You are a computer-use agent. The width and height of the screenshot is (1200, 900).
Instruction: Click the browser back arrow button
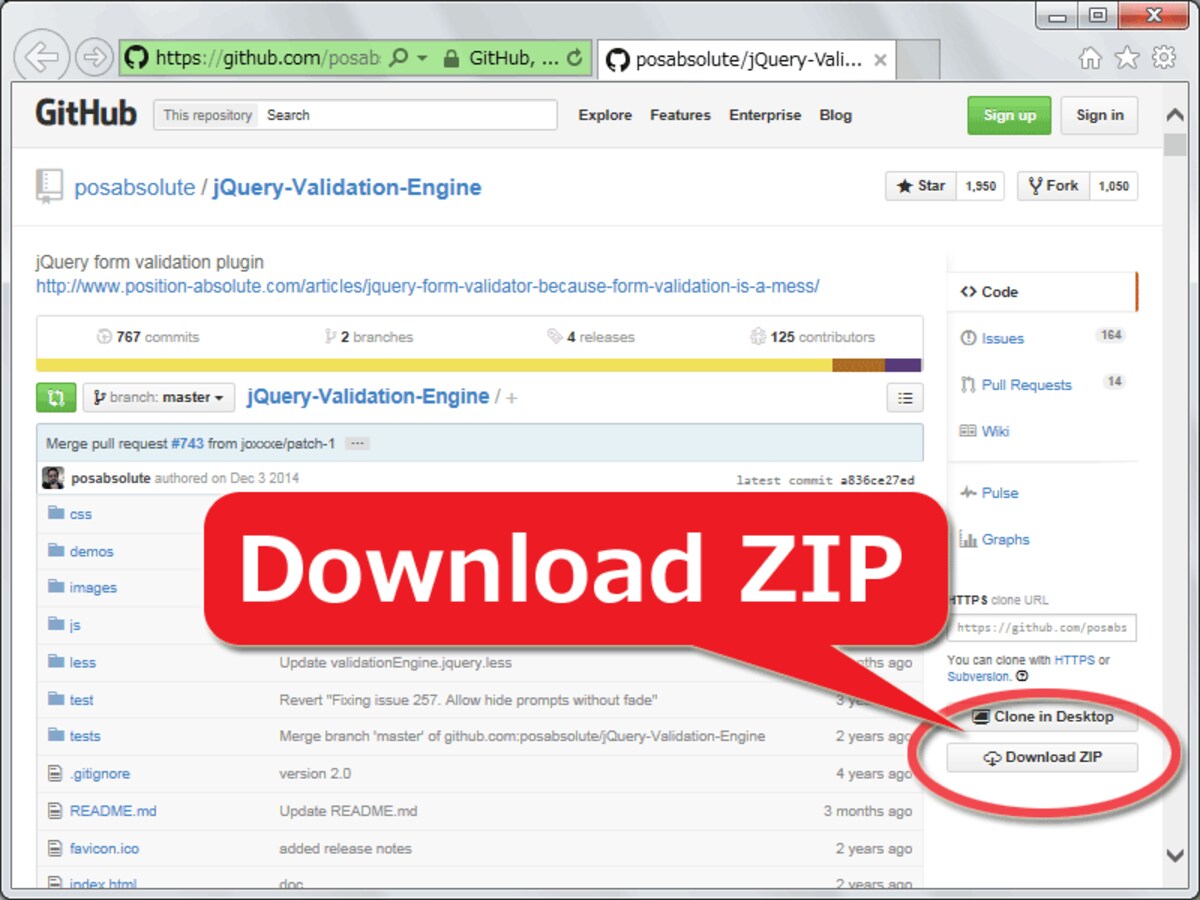click(42, 57)
